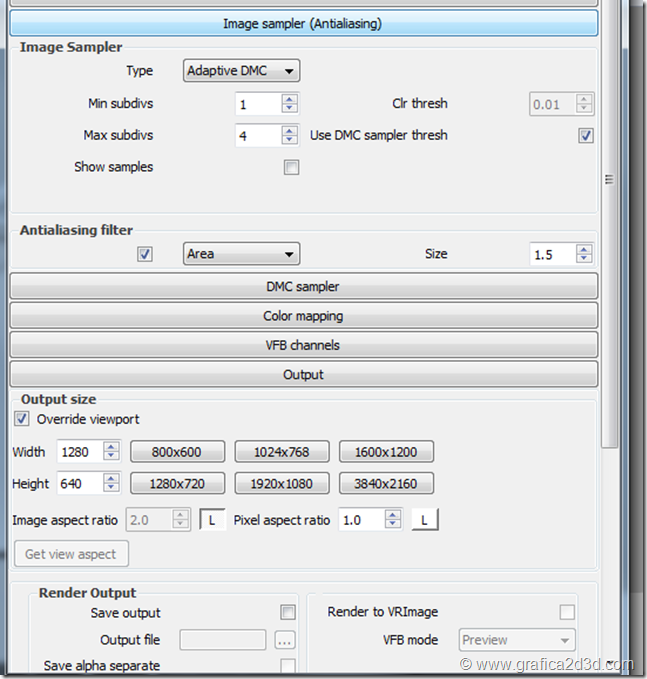Select the 1920x1080 preset button
This screenshot has width=647, height=679.
click(x=283, y=484)
